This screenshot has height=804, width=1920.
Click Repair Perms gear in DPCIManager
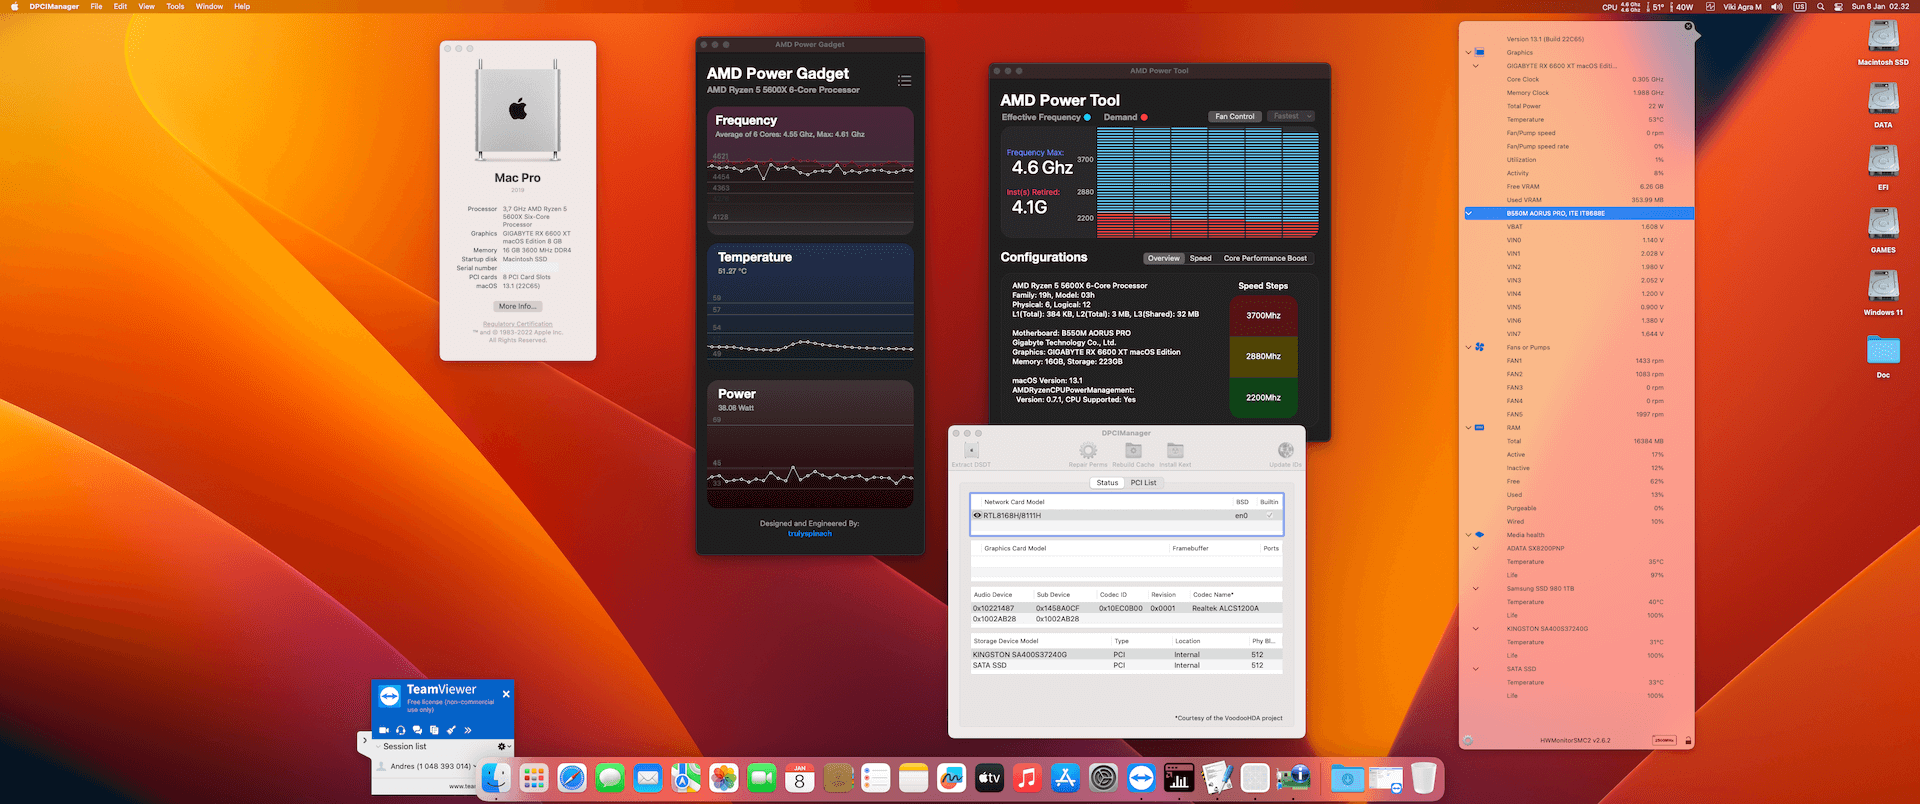point(1088,451)
